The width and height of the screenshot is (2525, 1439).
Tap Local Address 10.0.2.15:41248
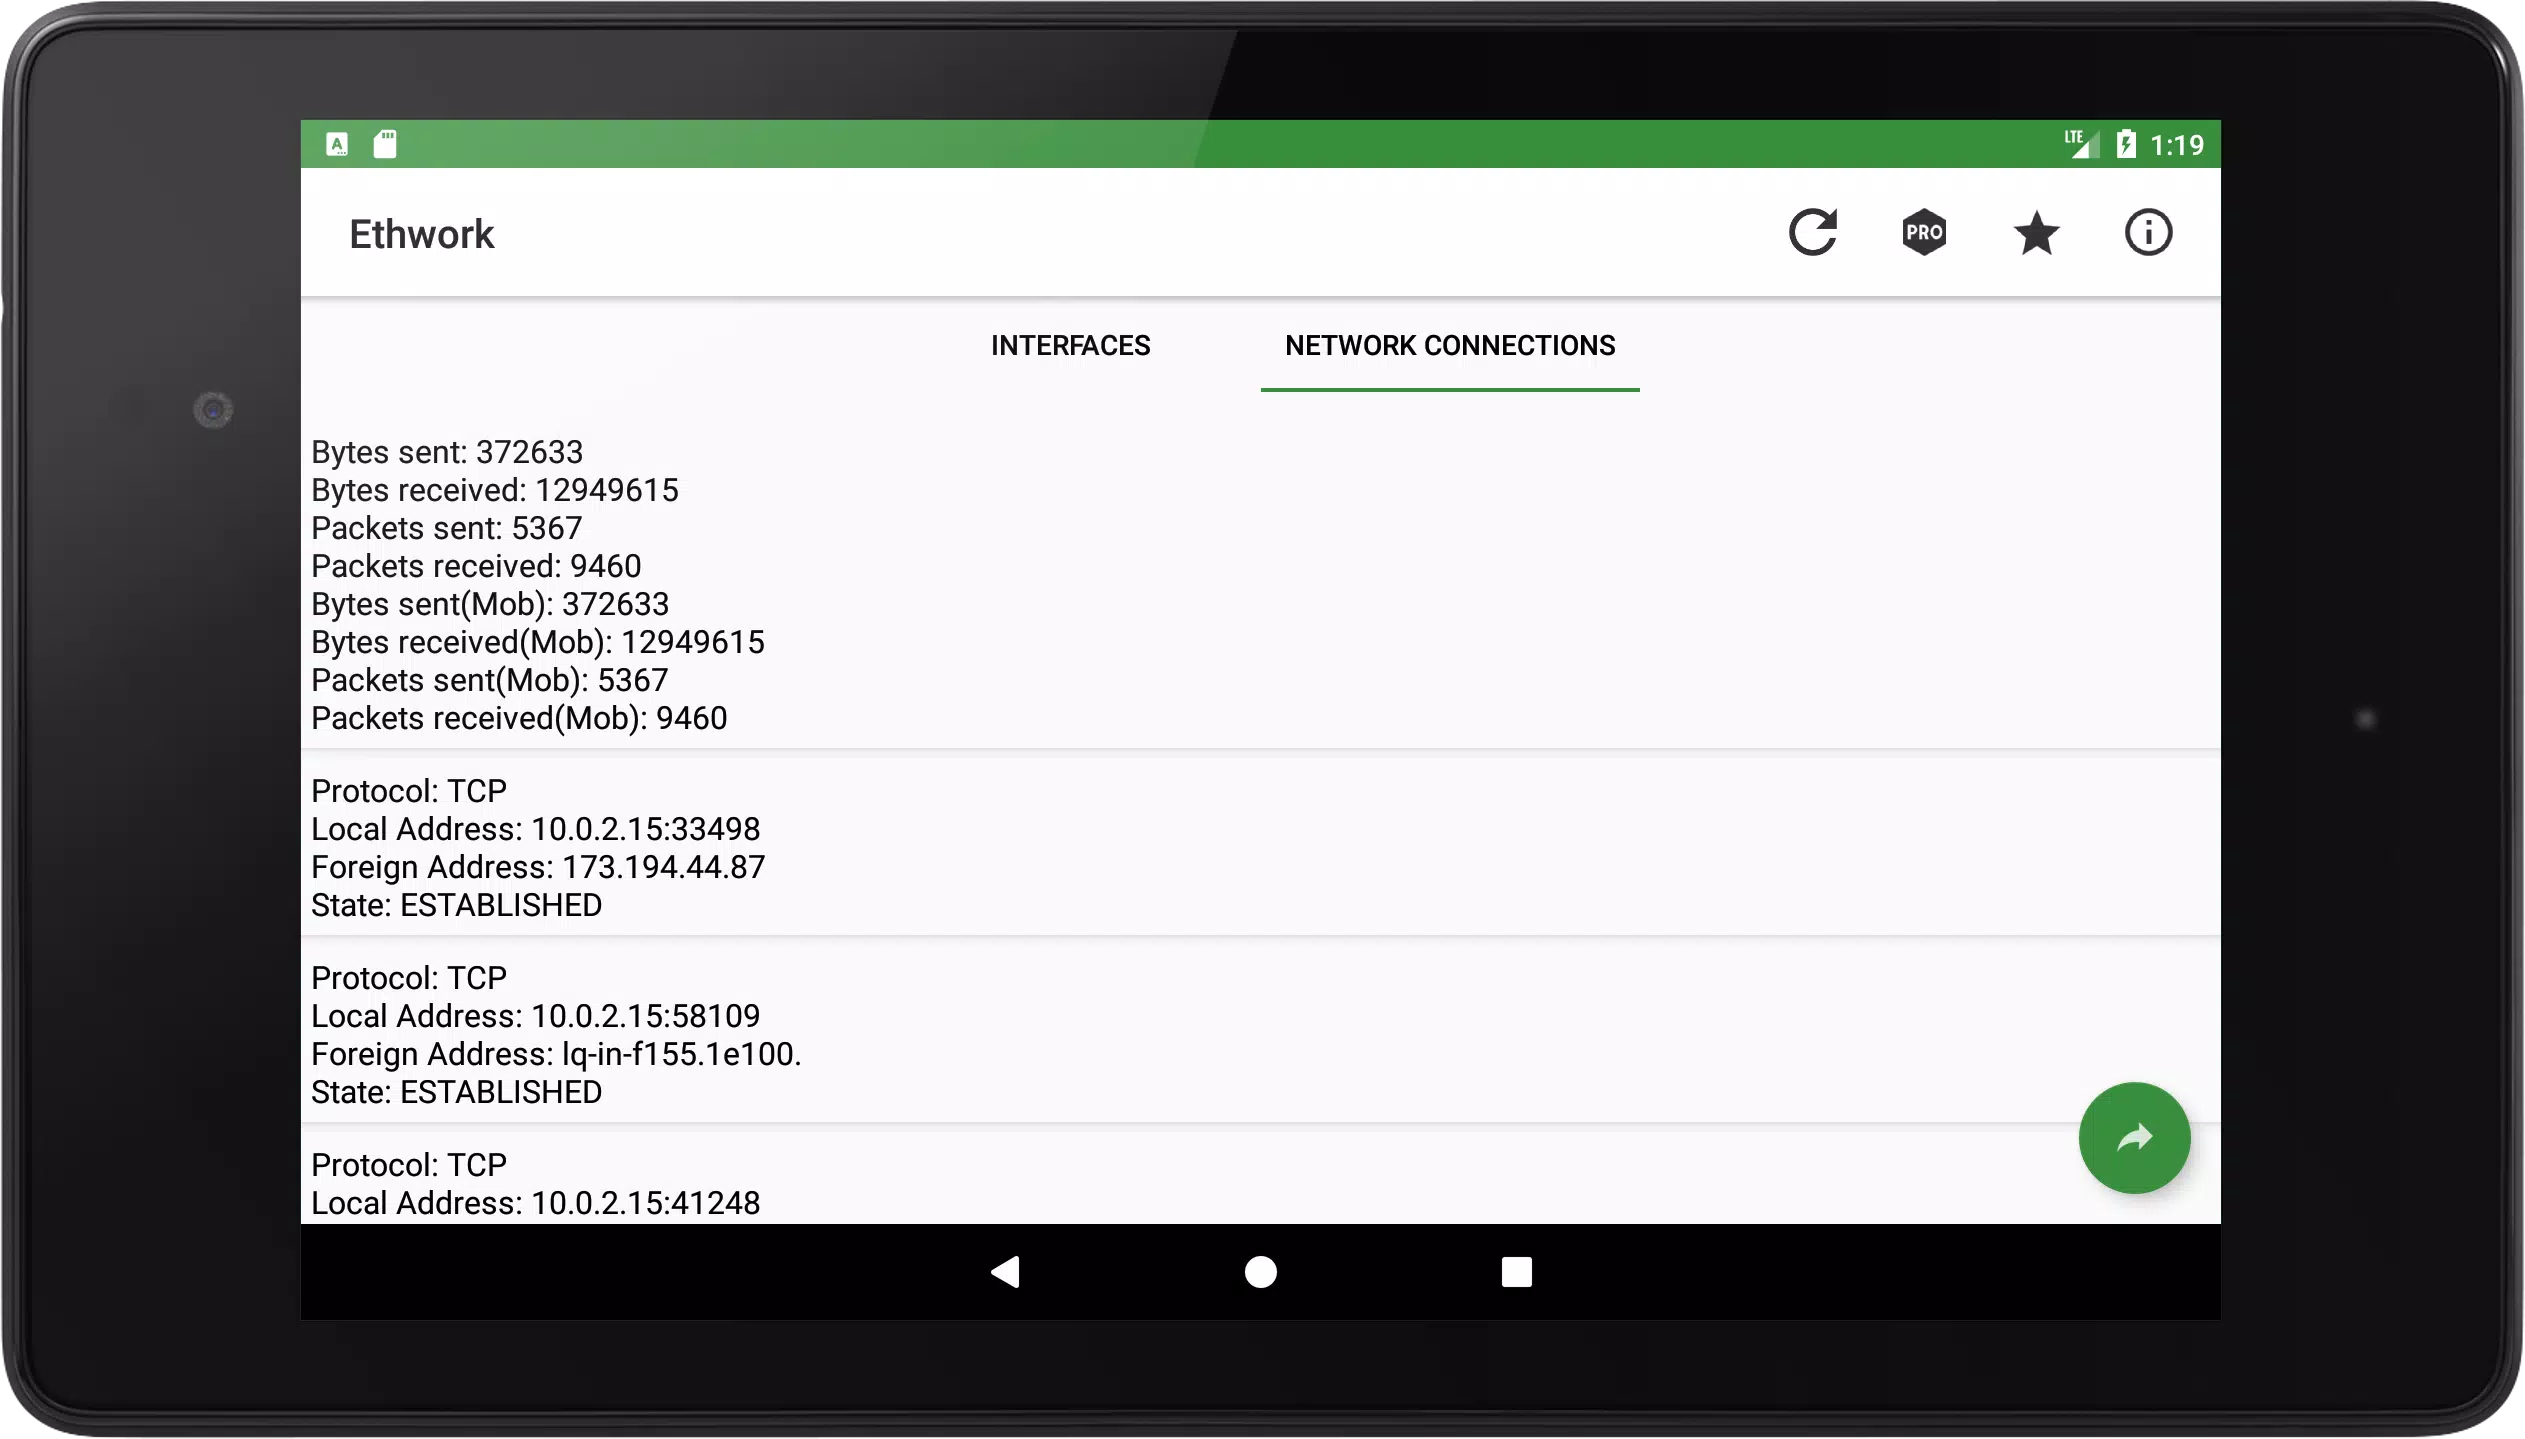tap(536, 1203)
